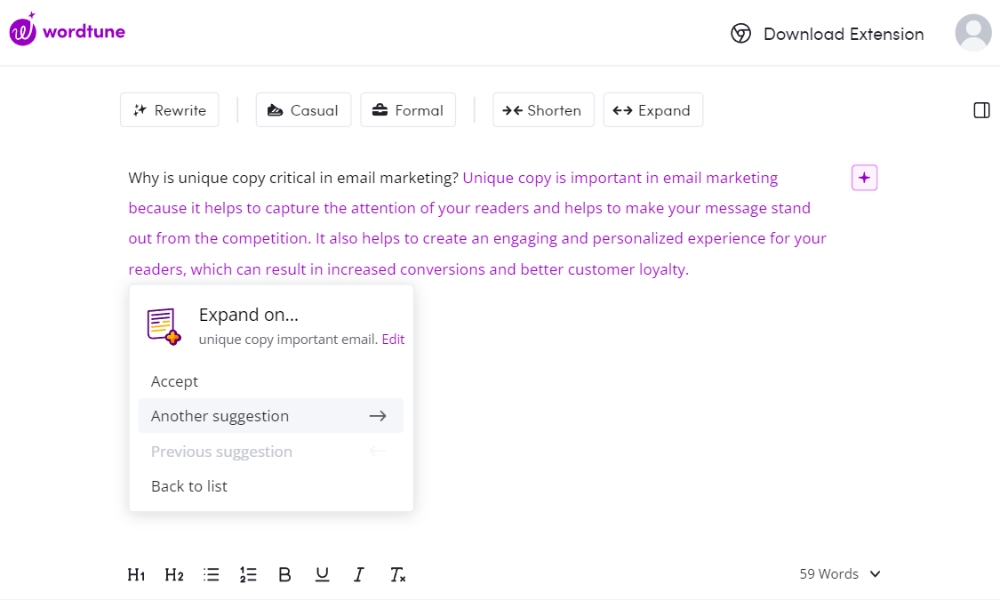Click the Edit link in Expand on
The image size is (1000, 600).
pyautogui.click(x=393, y=339)
